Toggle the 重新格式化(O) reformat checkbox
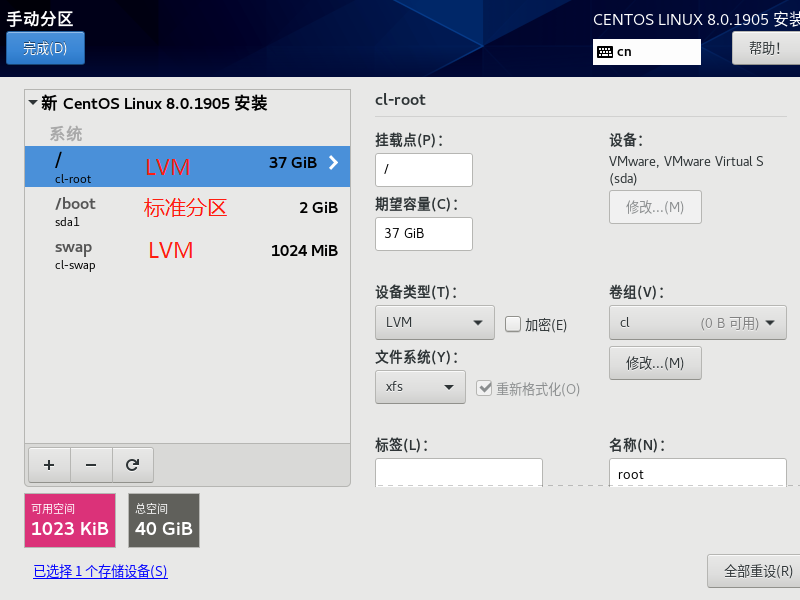The image size is (800, 600). pyautogui.click(x=484, y=388)
